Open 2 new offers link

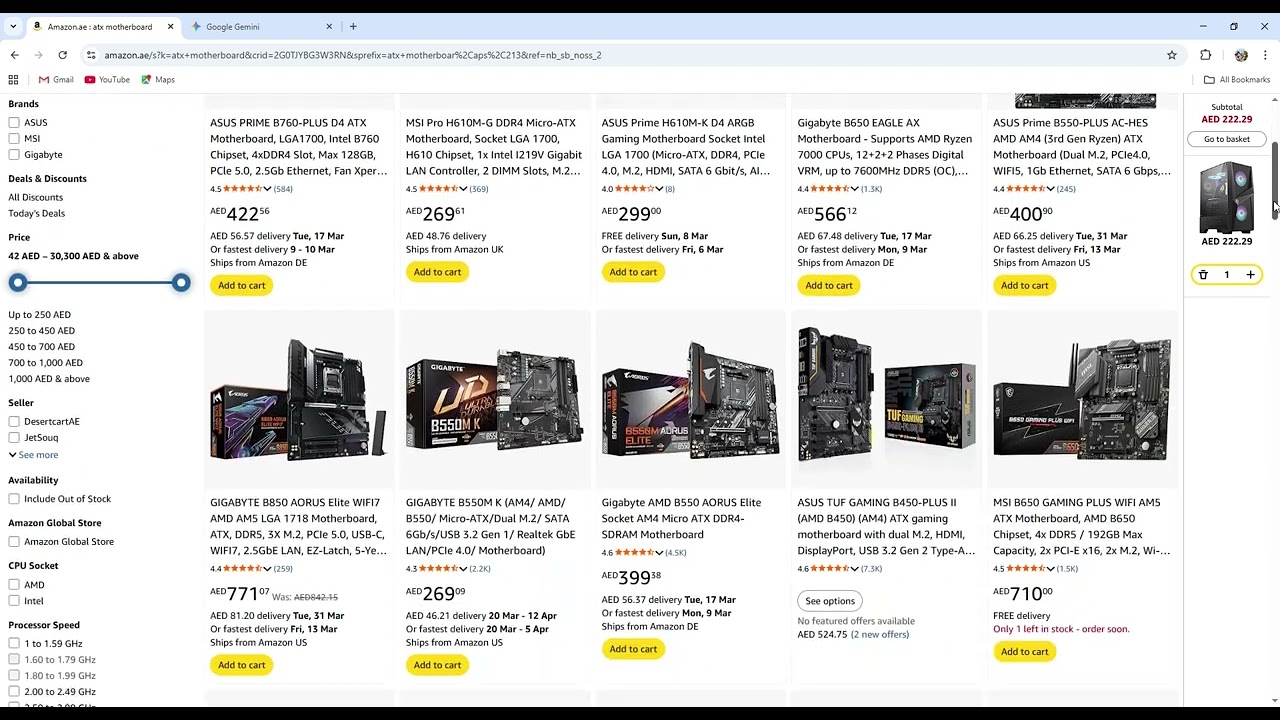(880, 635)
